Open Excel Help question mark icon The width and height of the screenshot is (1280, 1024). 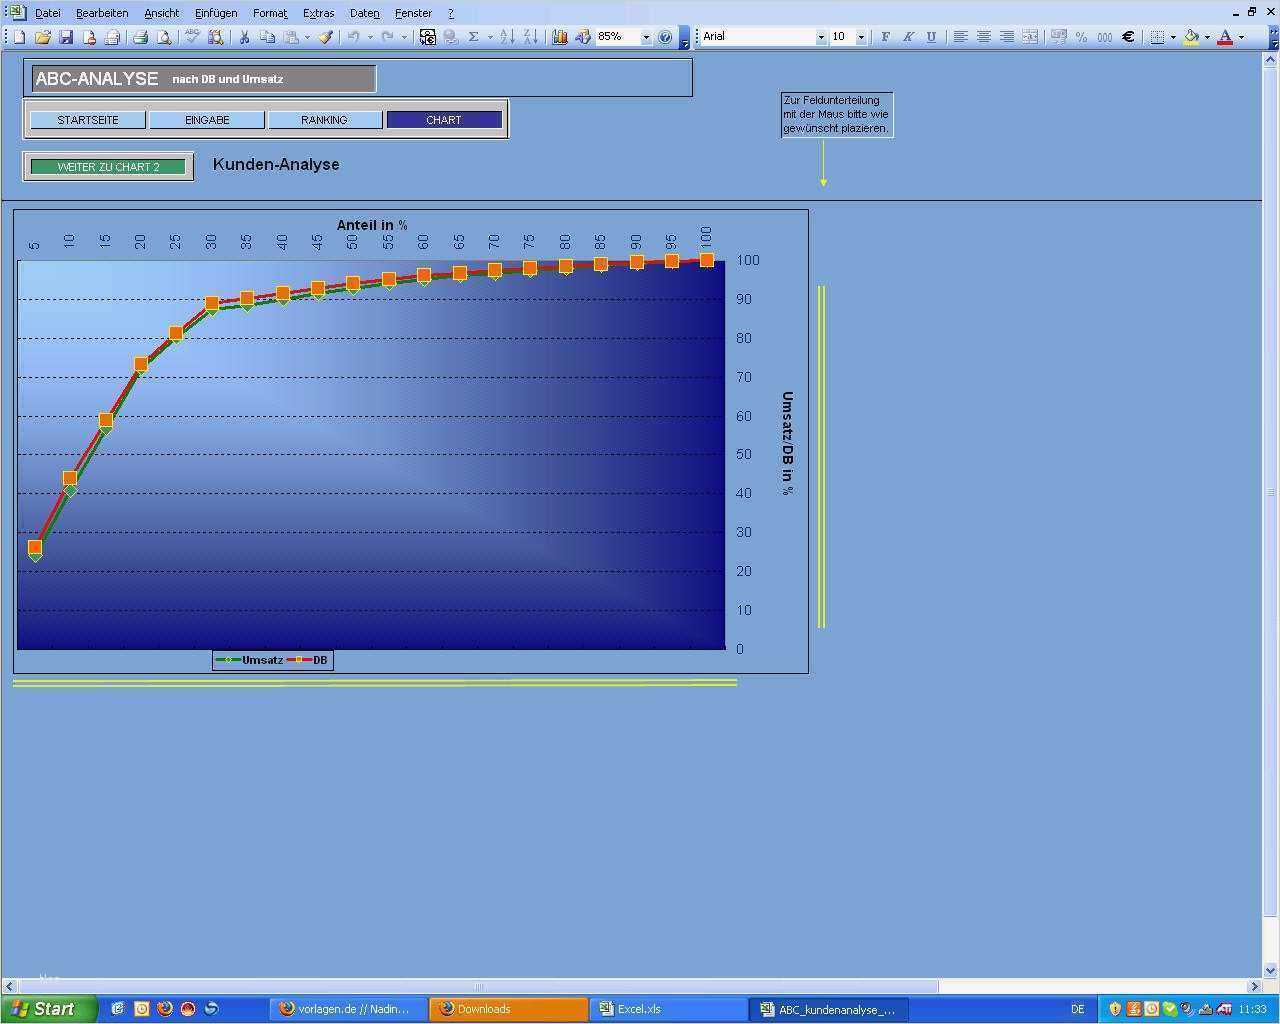665,37
